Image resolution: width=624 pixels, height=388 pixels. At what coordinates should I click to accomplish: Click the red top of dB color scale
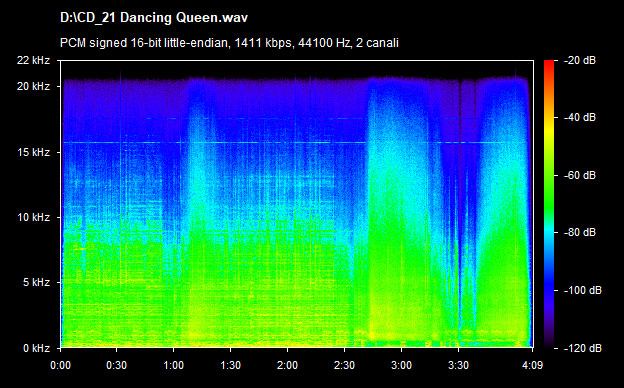[549, 64]
